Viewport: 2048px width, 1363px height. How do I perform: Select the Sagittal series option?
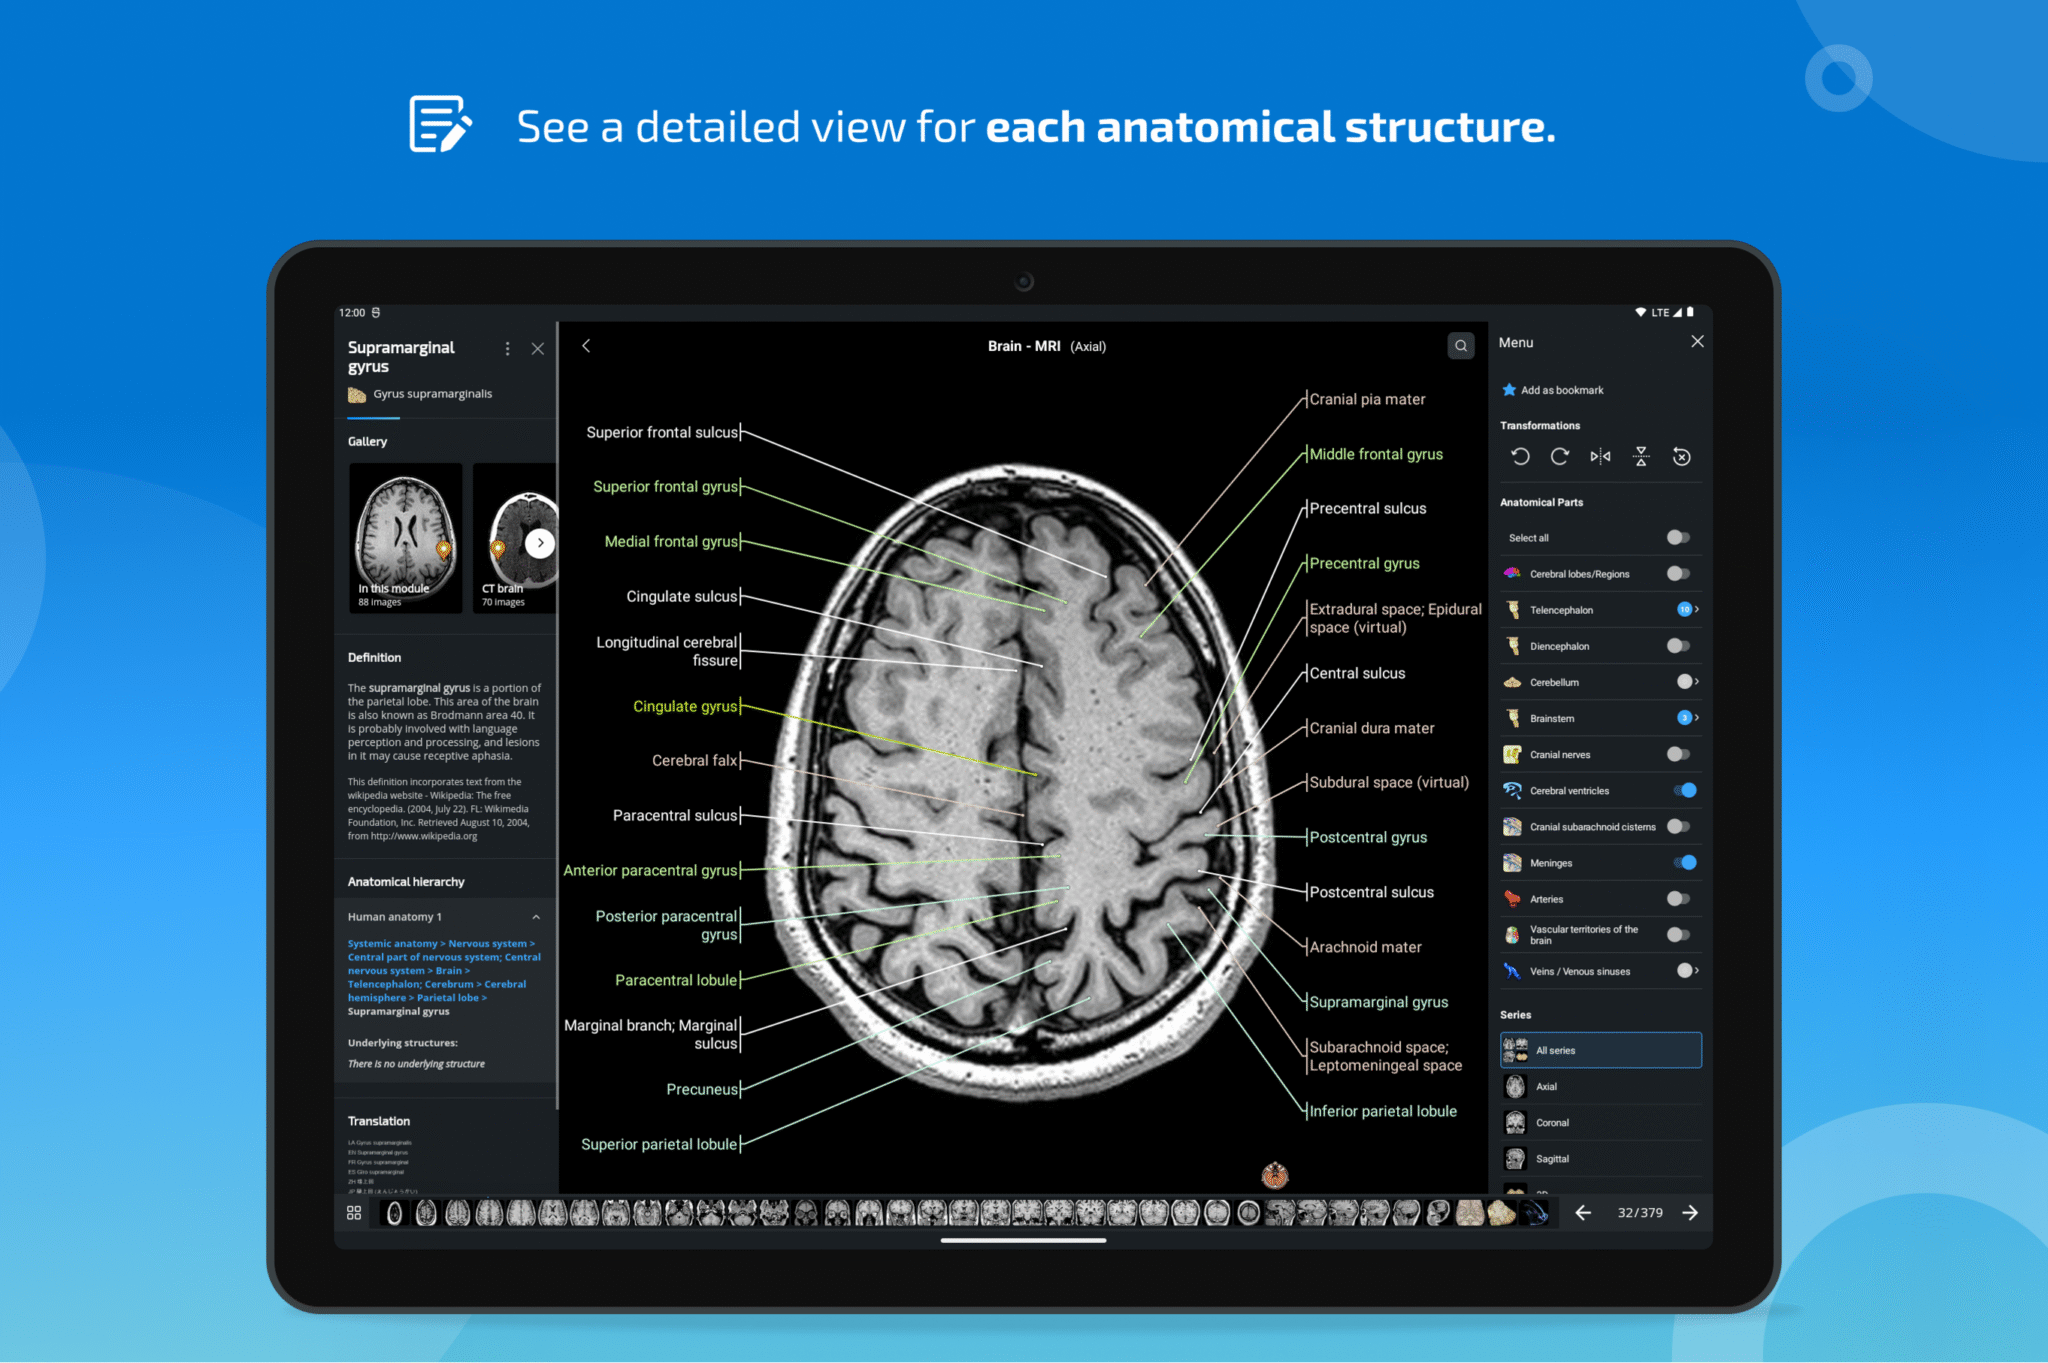[x=1553, y=1158]
